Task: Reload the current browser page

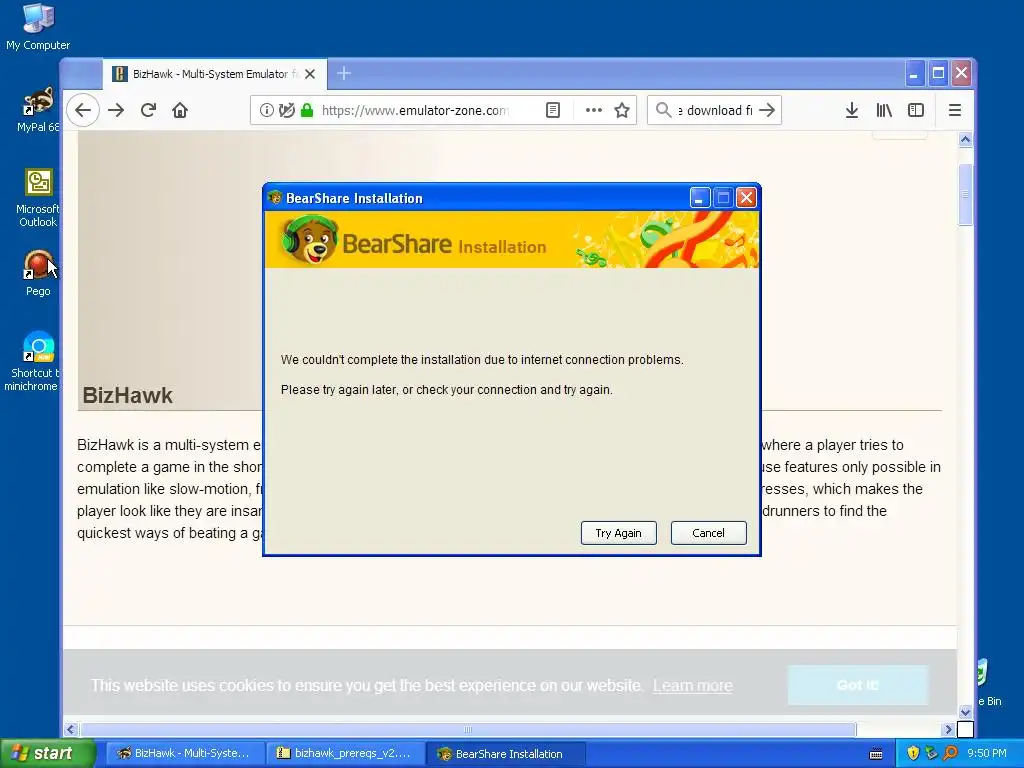Action: 148,110
